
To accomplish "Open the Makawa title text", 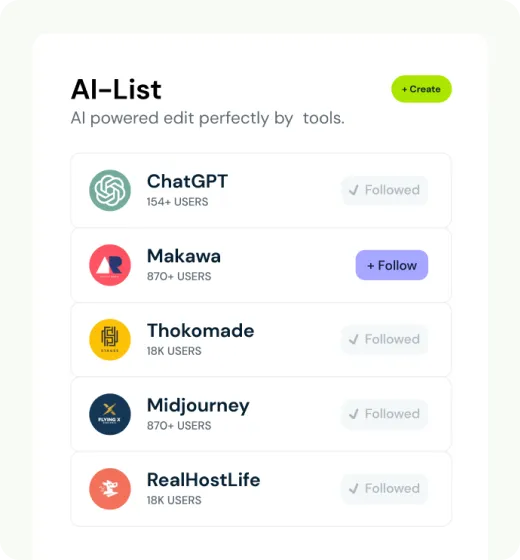I will [184, 256].
